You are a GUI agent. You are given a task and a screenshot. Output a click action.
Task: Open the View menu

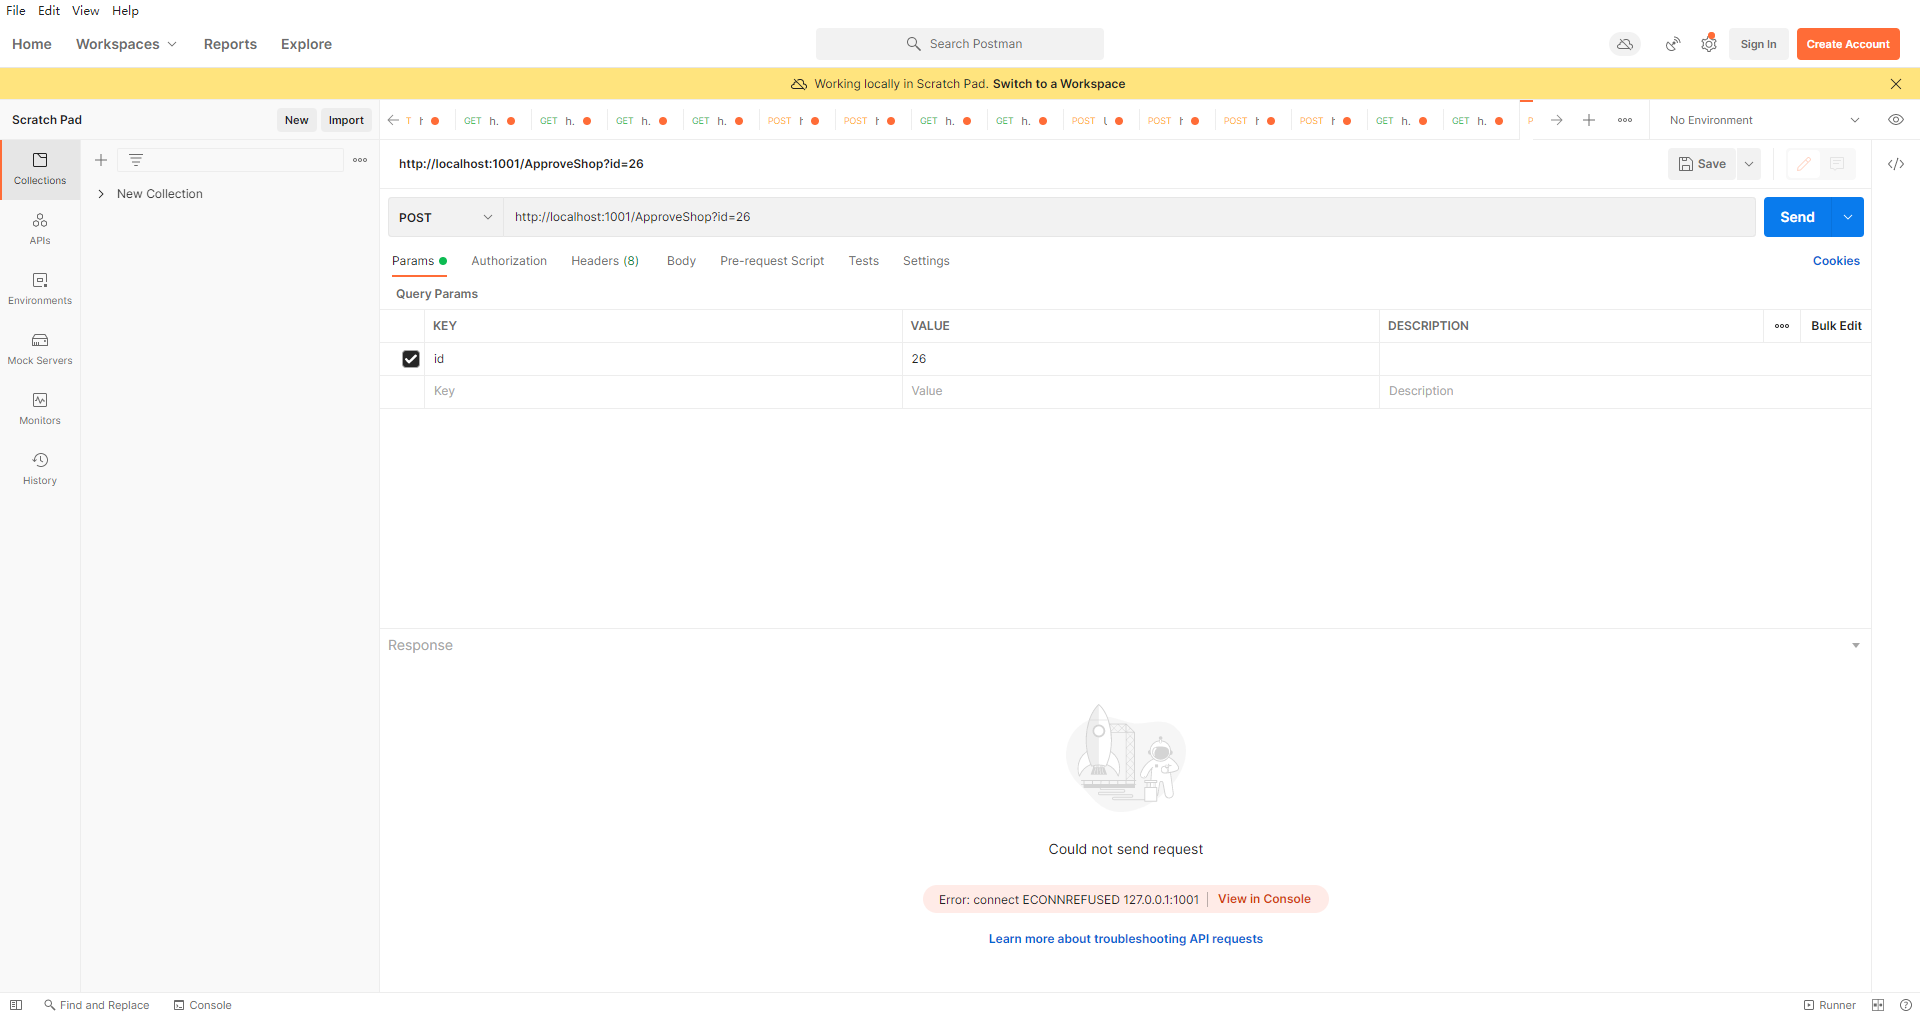pyautogui.click(x=85, y=11)
